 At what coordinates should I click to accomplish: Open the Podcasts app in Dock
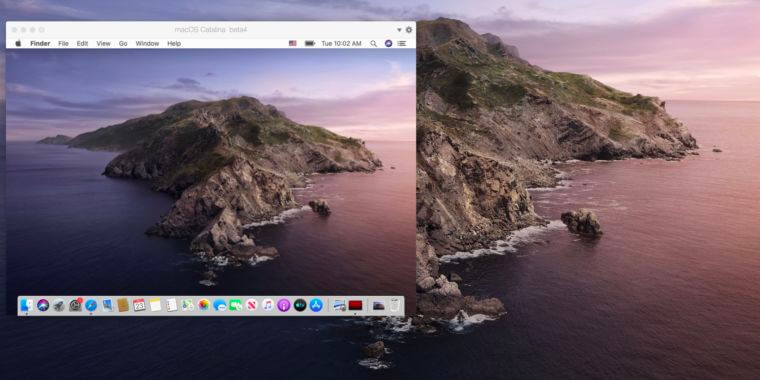(284, 305)
